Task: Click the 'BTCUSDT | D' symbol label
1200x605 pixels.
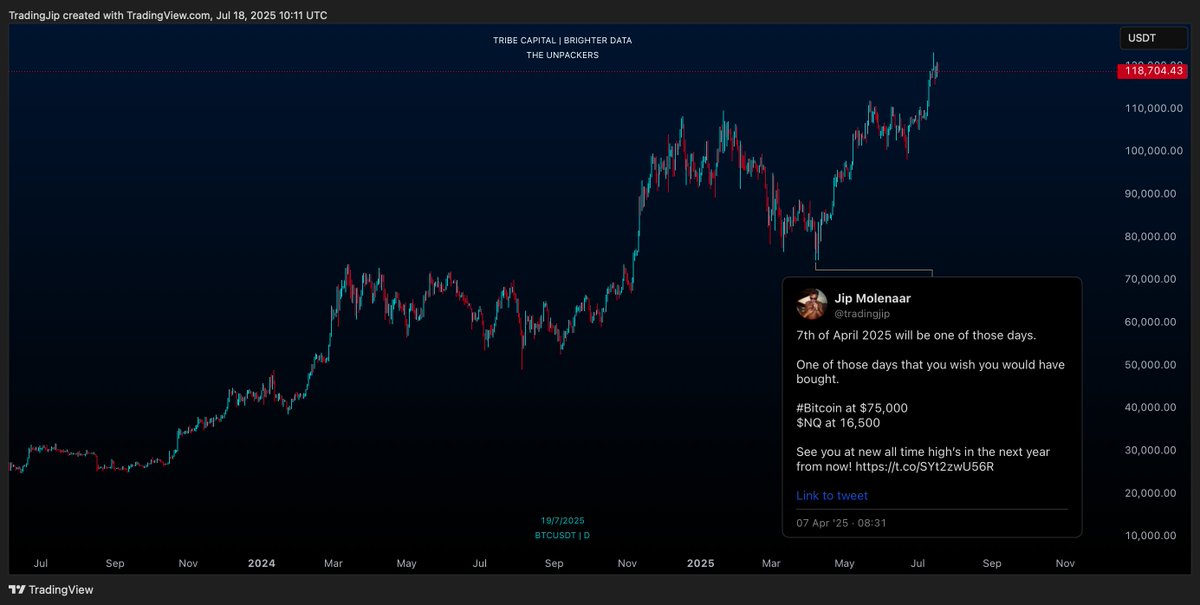Action: tap(562, 535)
